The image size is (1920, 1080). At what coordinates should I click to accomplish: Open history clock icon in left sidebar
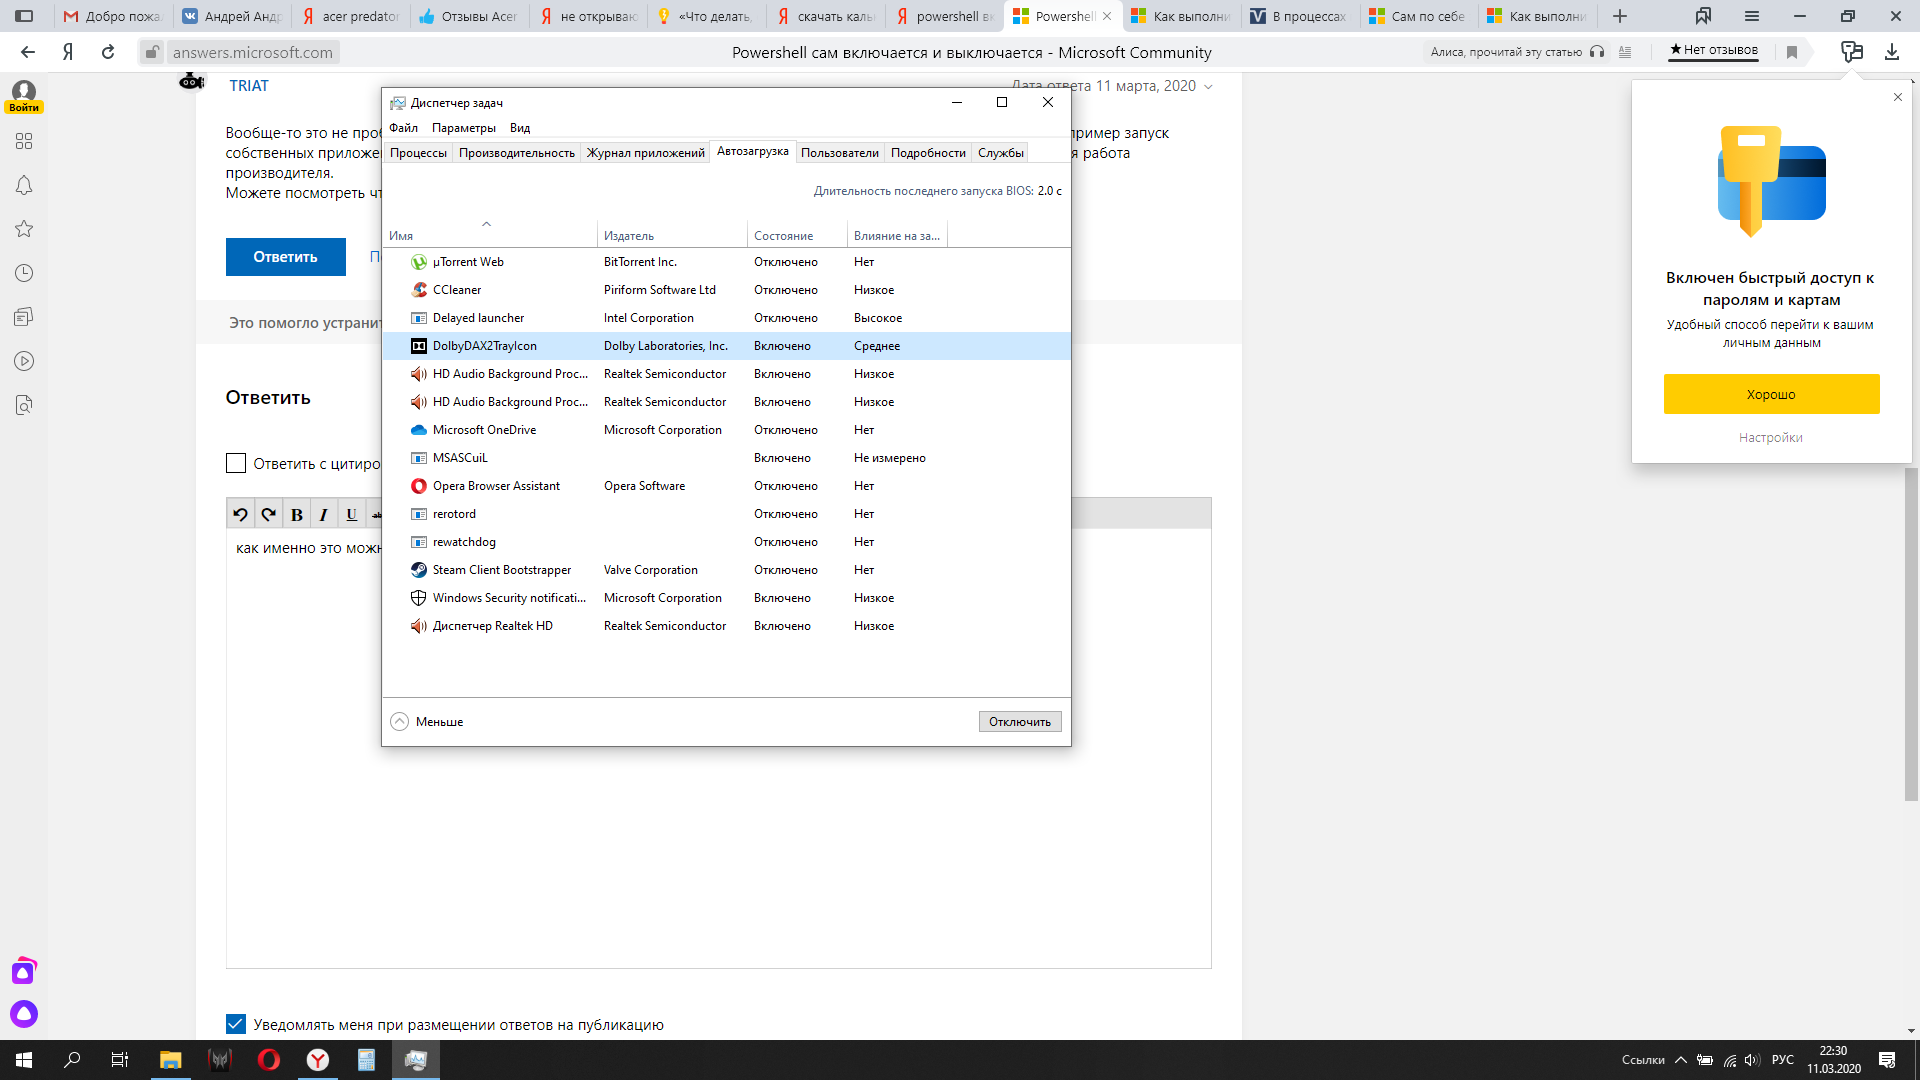pyautogui.click(x=24, y=273)
